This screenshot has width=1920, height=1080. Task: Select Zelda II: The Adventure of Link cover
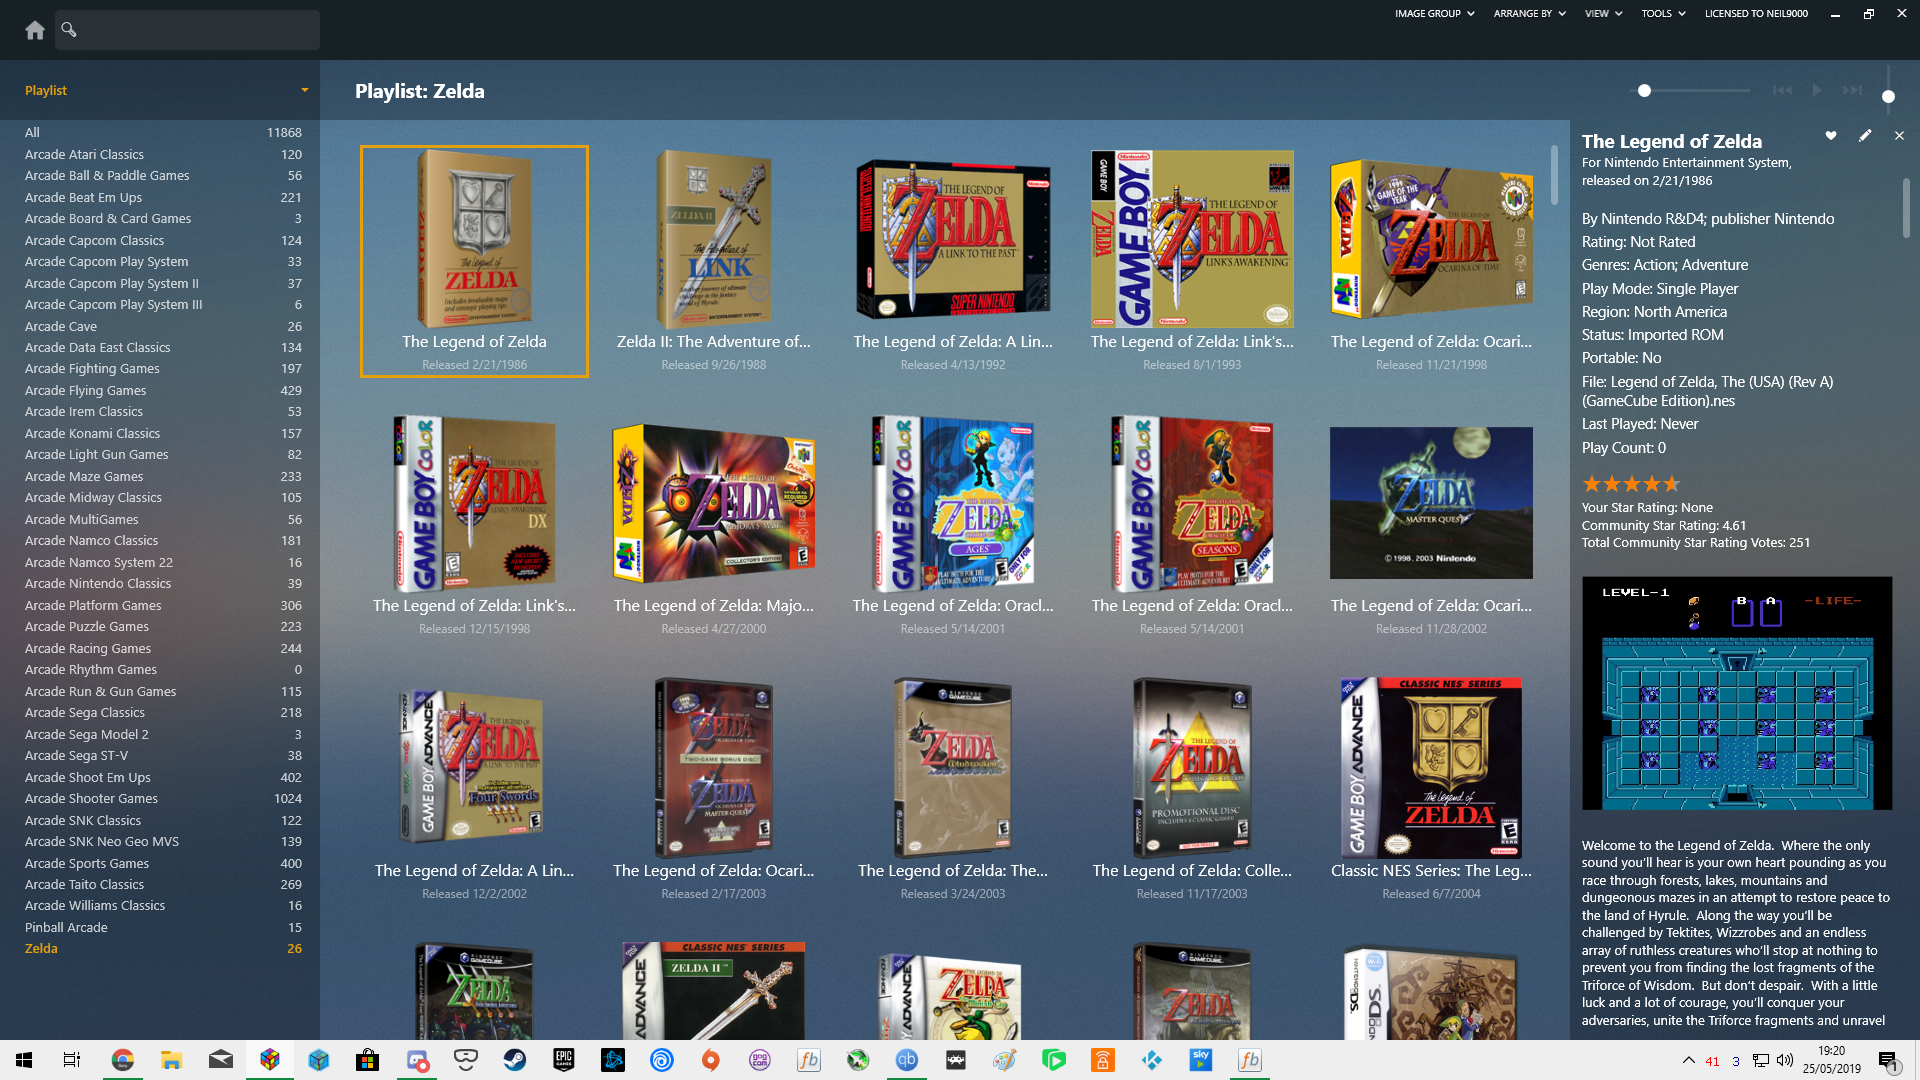[x=713, y=239]
